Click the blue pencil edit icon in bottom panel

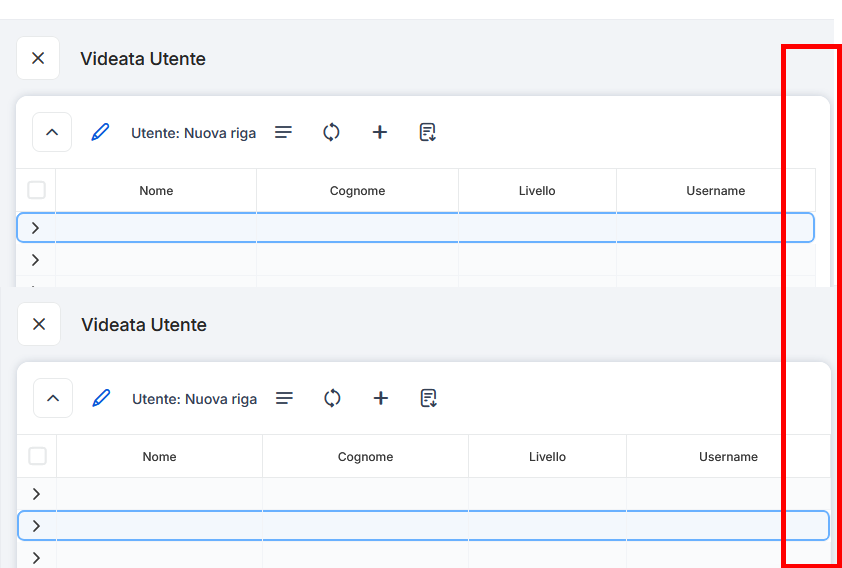click(101, 398)
